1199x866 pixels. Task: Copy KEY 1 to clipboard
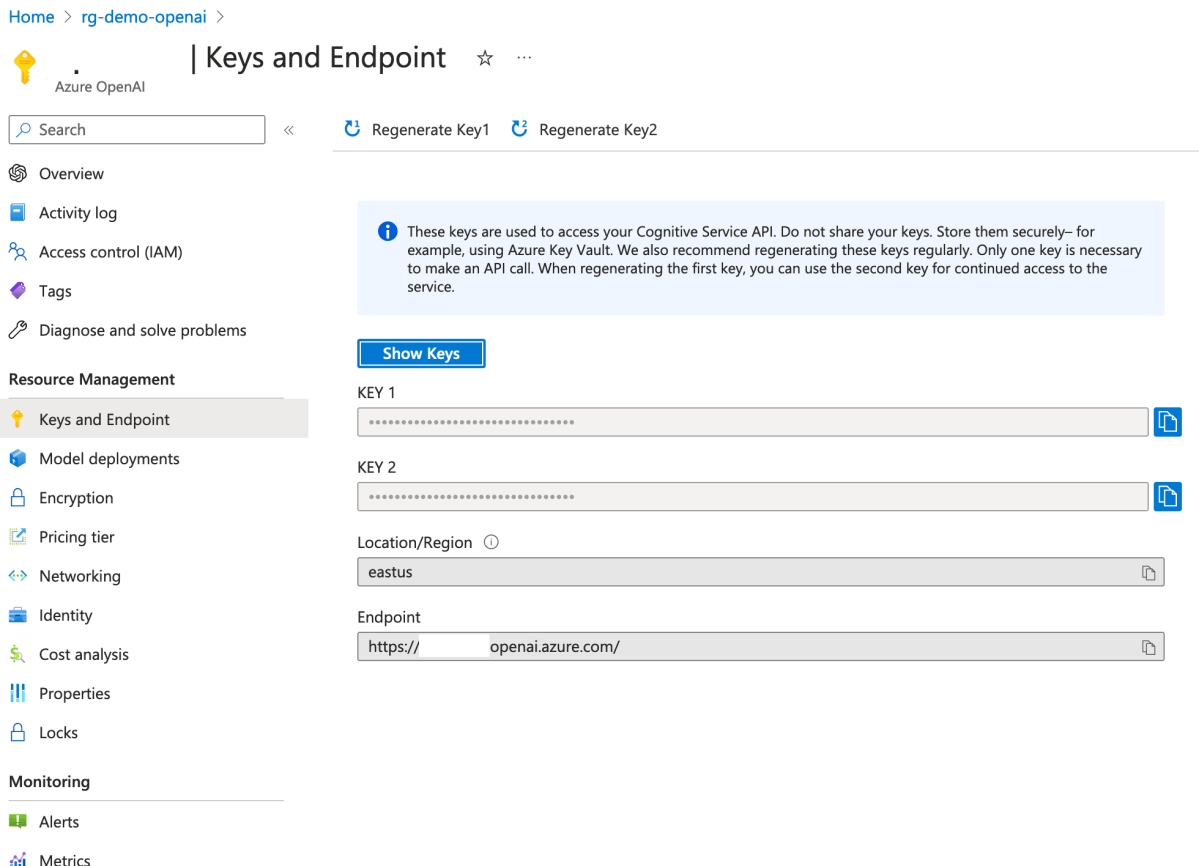point(1167,422)
